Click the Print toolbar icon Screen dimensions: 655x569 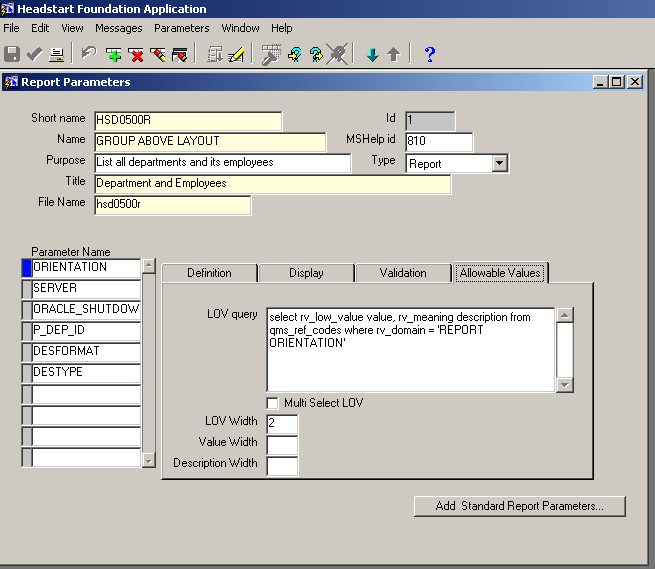pos(57,55)
